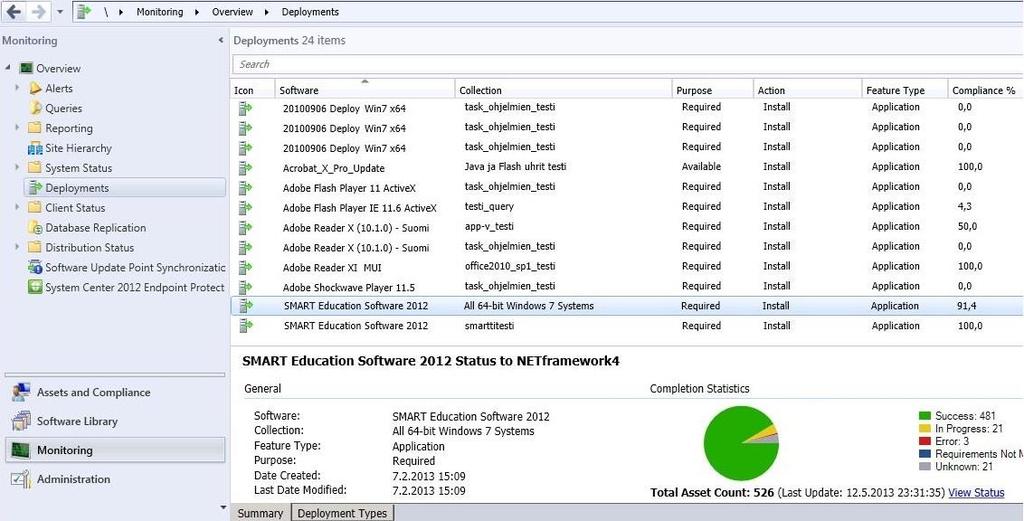The width and height of the screenshot is (1024, 521).
Task: Click the Distribution Status folder icon
Action: (35, 247)
